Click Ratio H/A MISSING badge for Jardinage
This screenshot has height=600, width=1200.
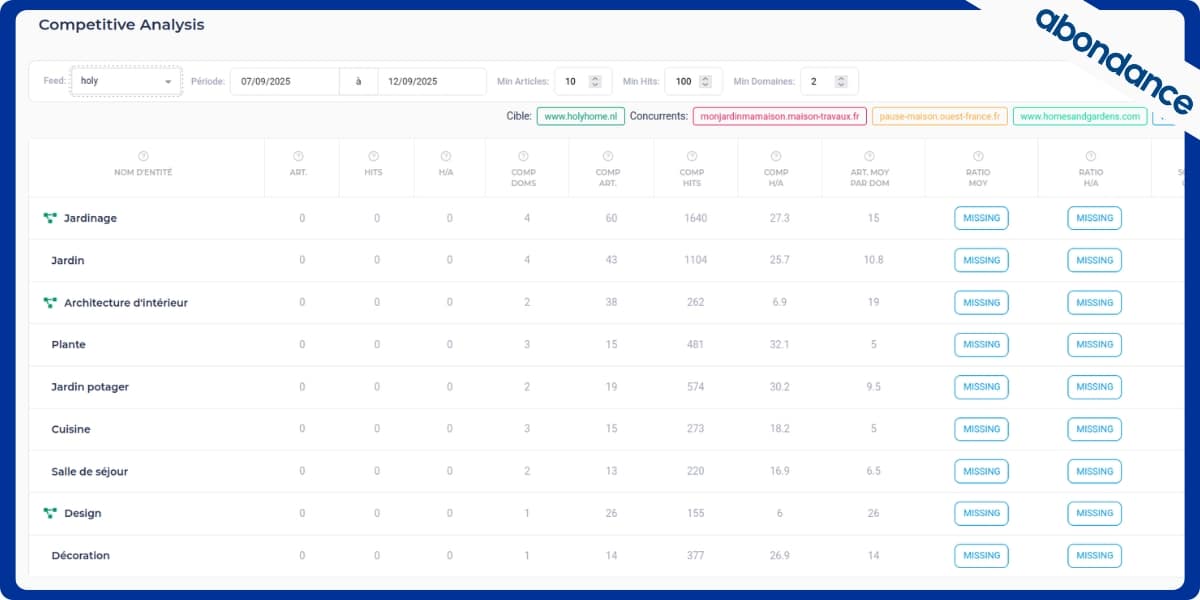(1094, 218)
